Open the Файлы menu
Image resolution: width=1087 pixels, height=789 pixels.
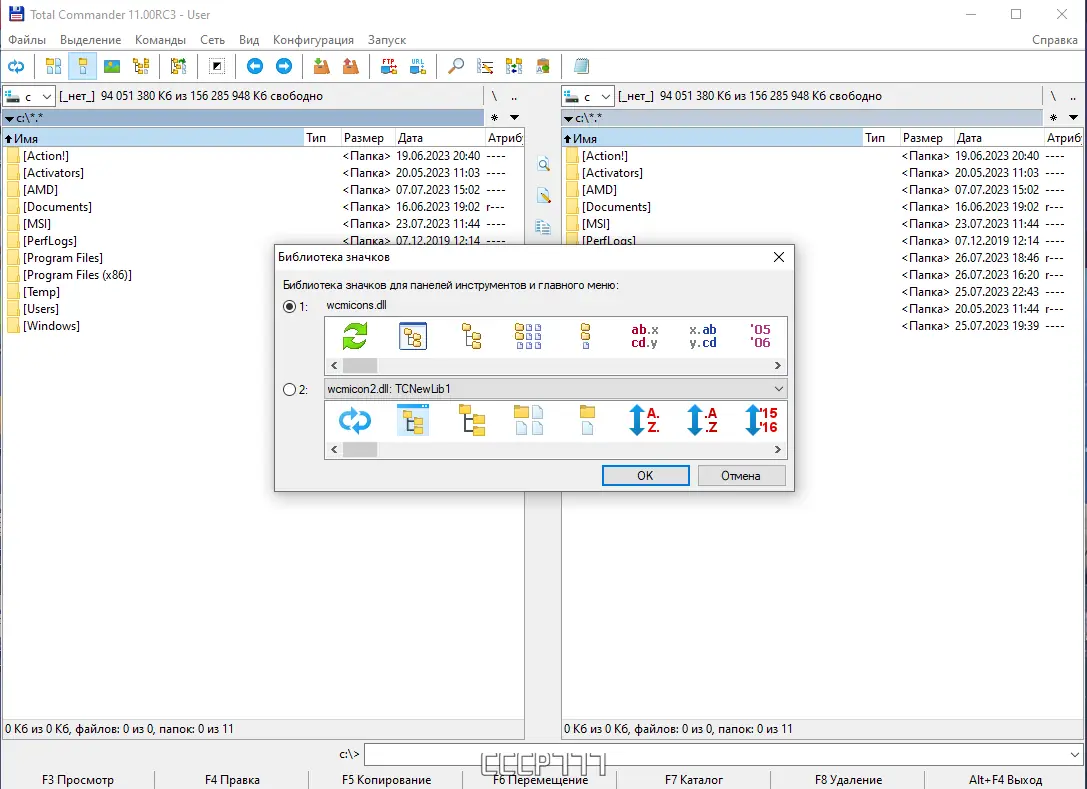point(27,40)
